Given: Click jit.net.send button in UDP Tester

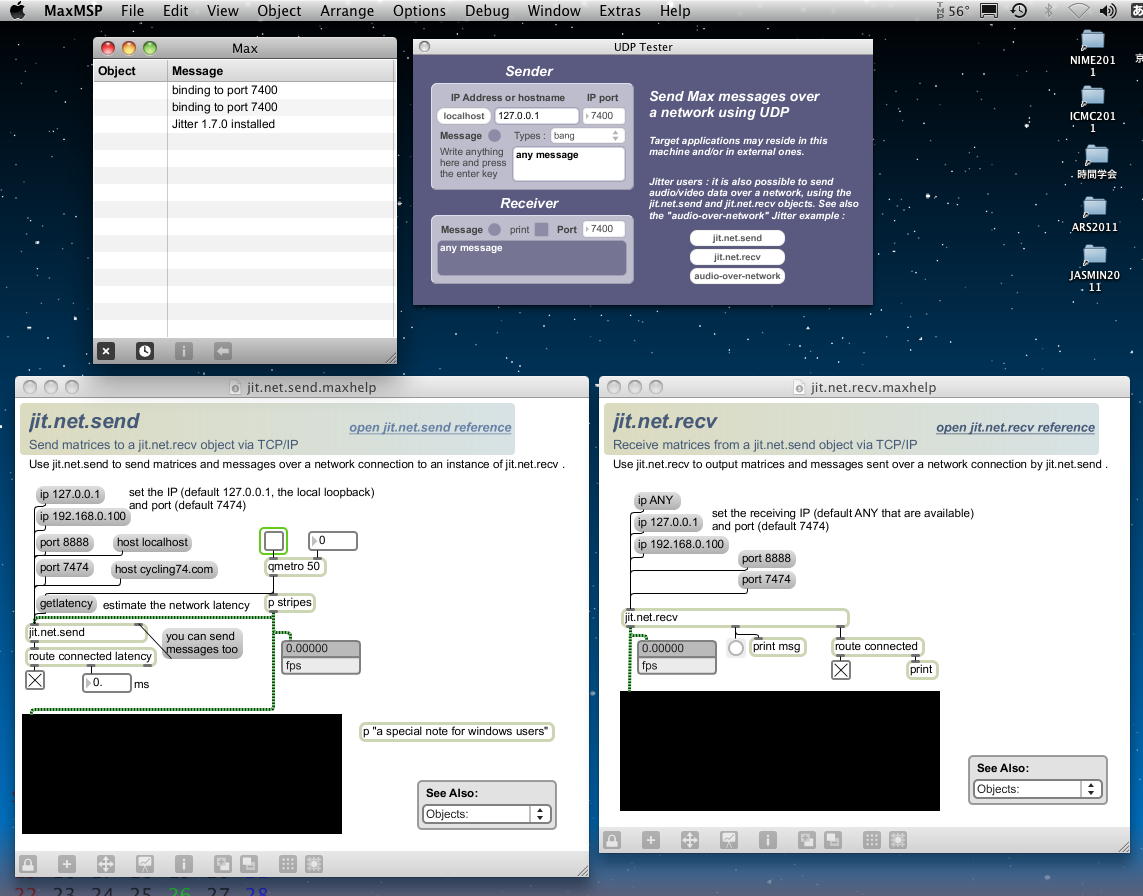Looking at the screenshot, I should [737, 238].
